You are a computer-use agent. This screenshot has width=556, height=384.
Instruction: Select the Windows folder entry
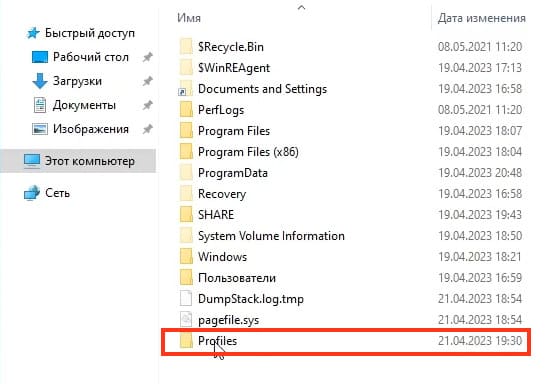222,257
